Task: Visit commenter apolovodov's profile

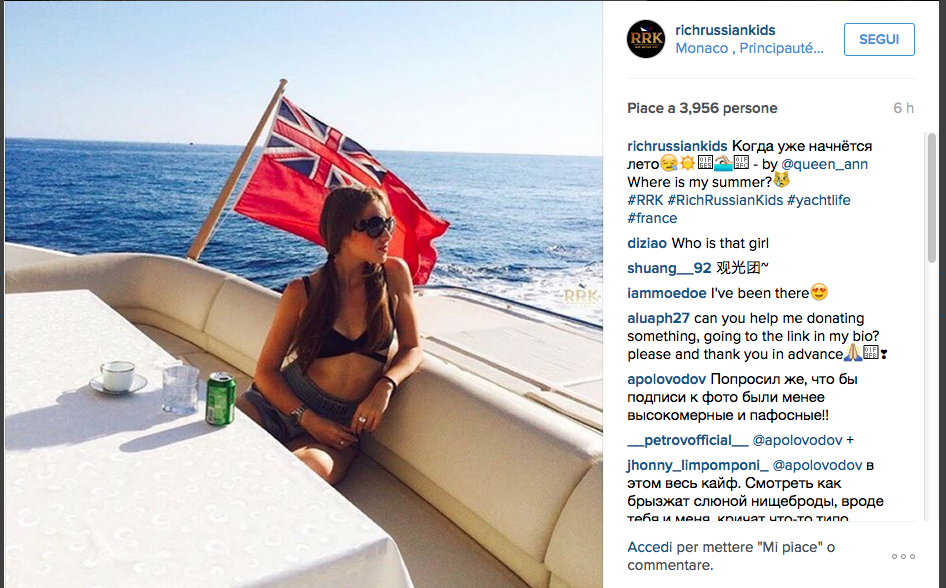Action: point(667,379)
